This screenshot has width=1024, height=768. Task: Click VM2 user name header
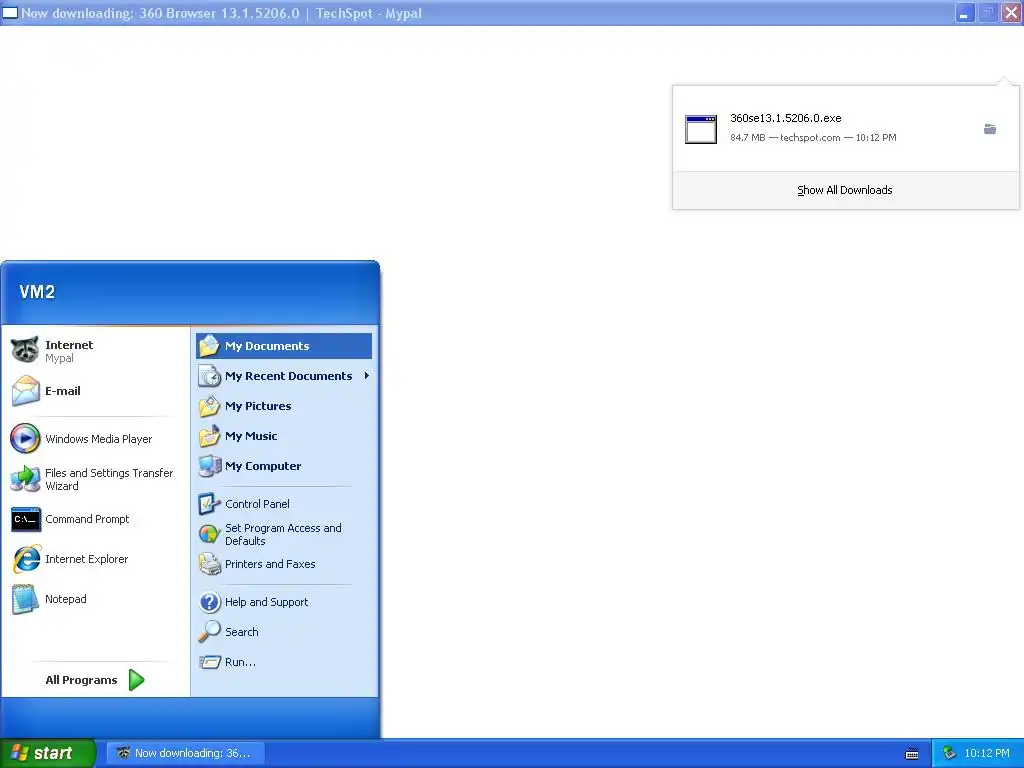[x=37, y=292]
